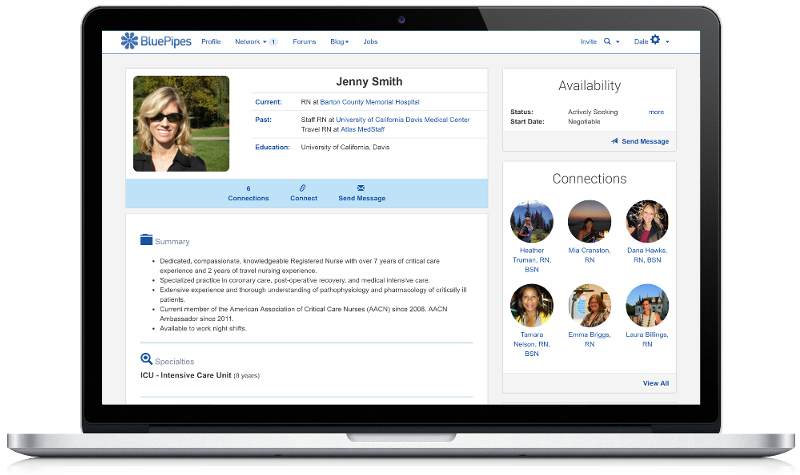Click paper plane icon in Availability
Viewport: 800px width, 475px height.
pos(615,141)
